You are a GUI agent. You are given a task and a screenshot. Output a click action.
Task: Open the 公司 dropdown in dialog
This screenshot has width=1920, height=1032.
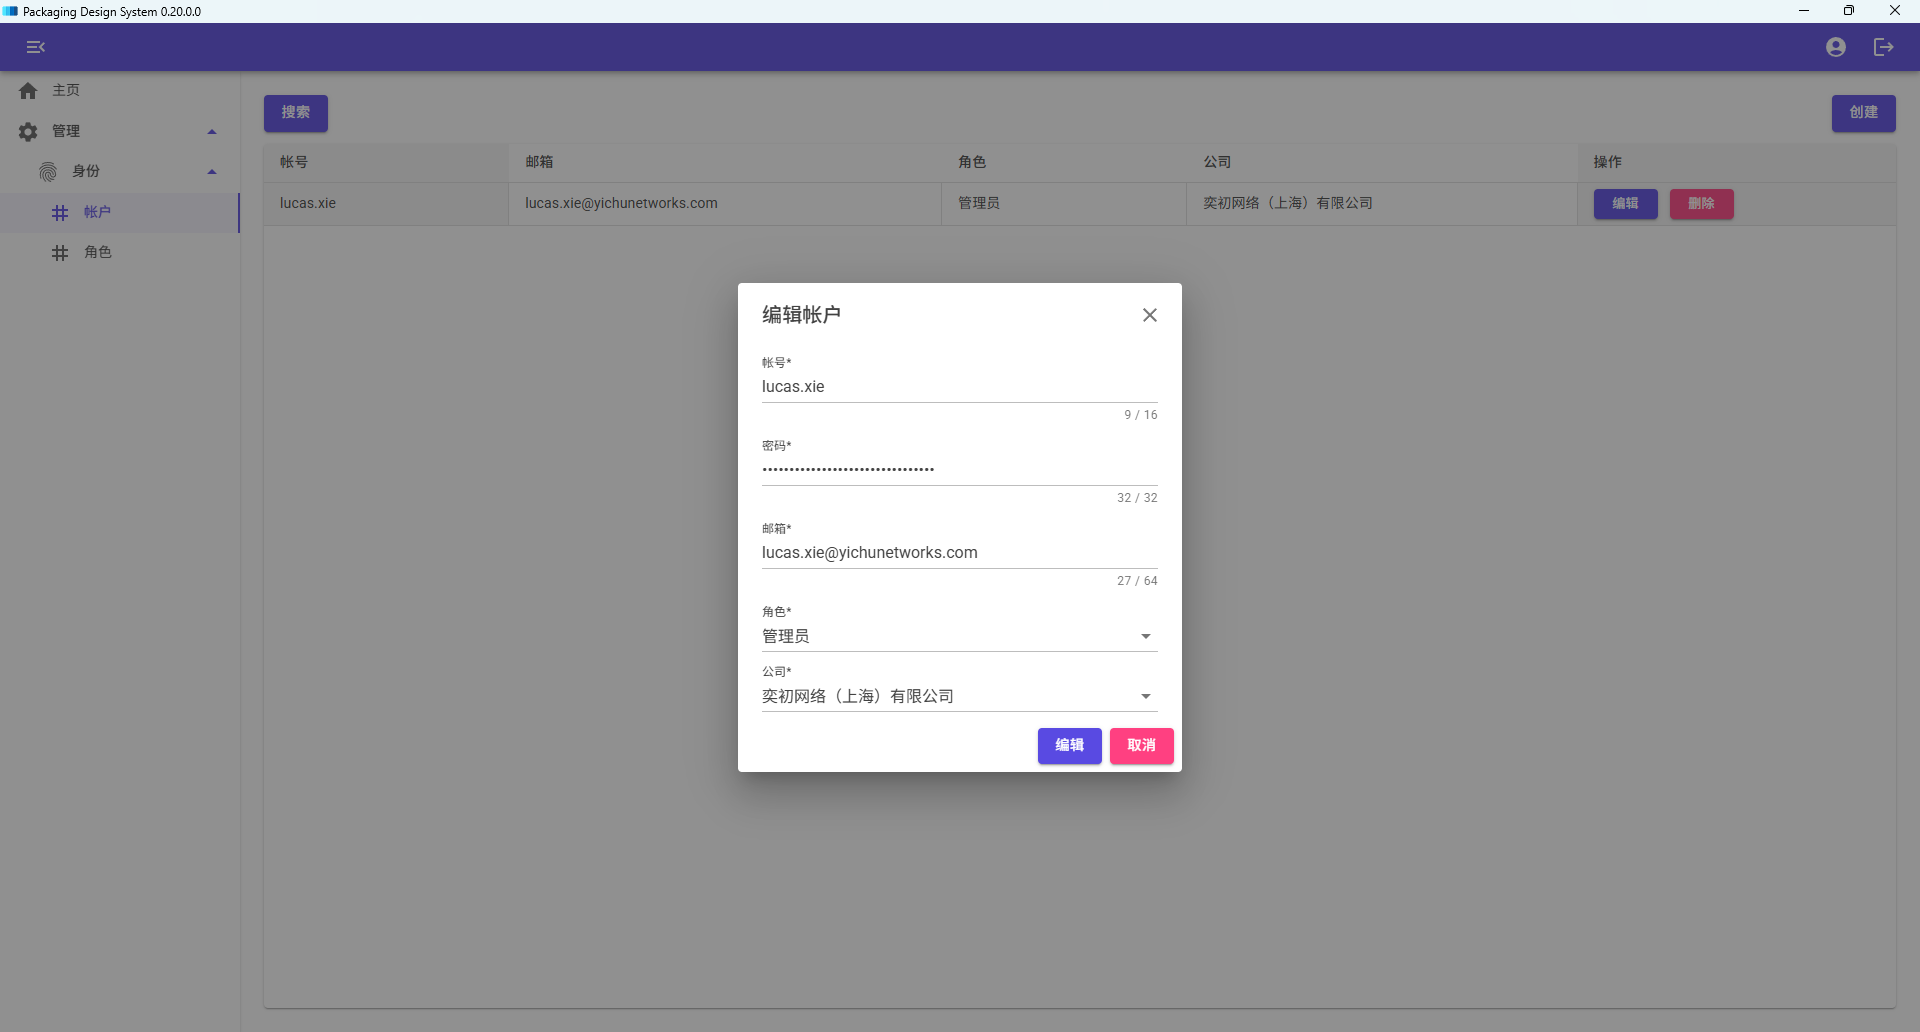pos(960,696)
